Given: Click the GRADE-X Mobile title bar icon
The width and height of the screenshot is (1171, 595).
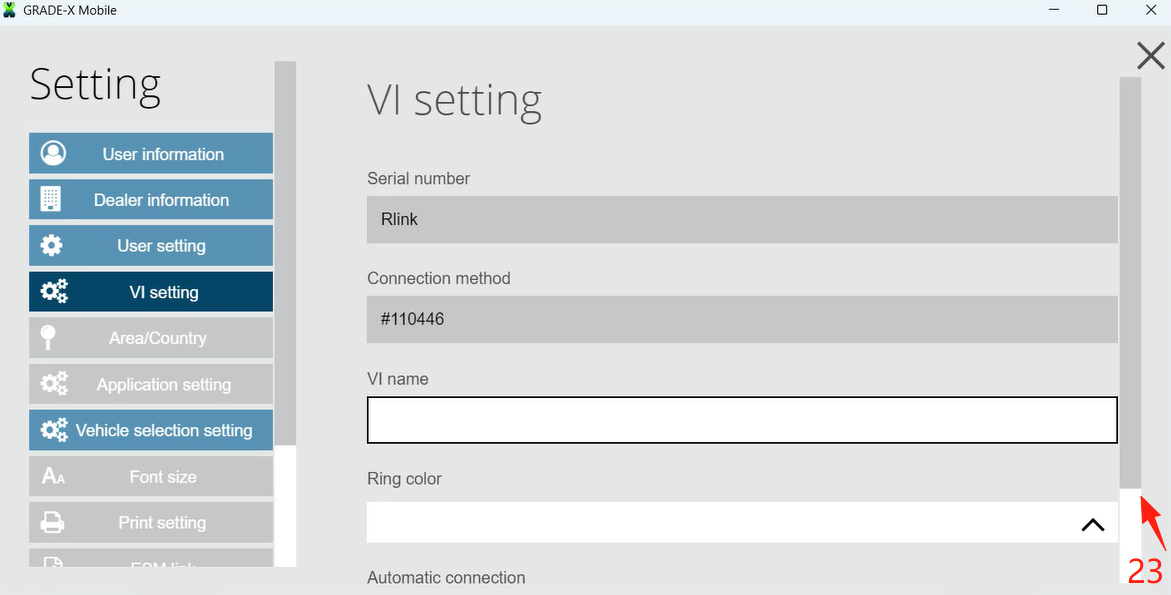Looking at the screenshot, I should pos(10,10).
